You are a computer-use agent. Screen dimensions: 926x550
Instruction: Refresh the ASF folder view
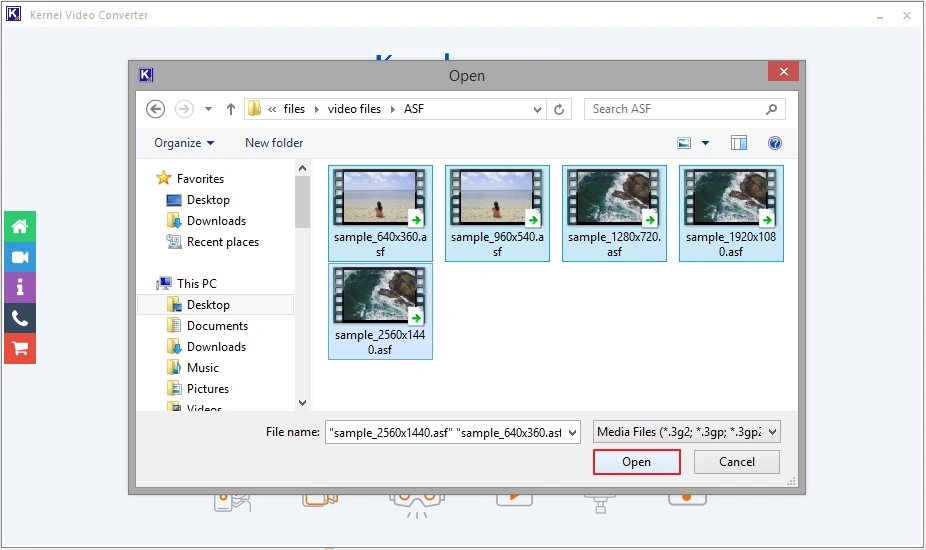[x=559, y=109]
